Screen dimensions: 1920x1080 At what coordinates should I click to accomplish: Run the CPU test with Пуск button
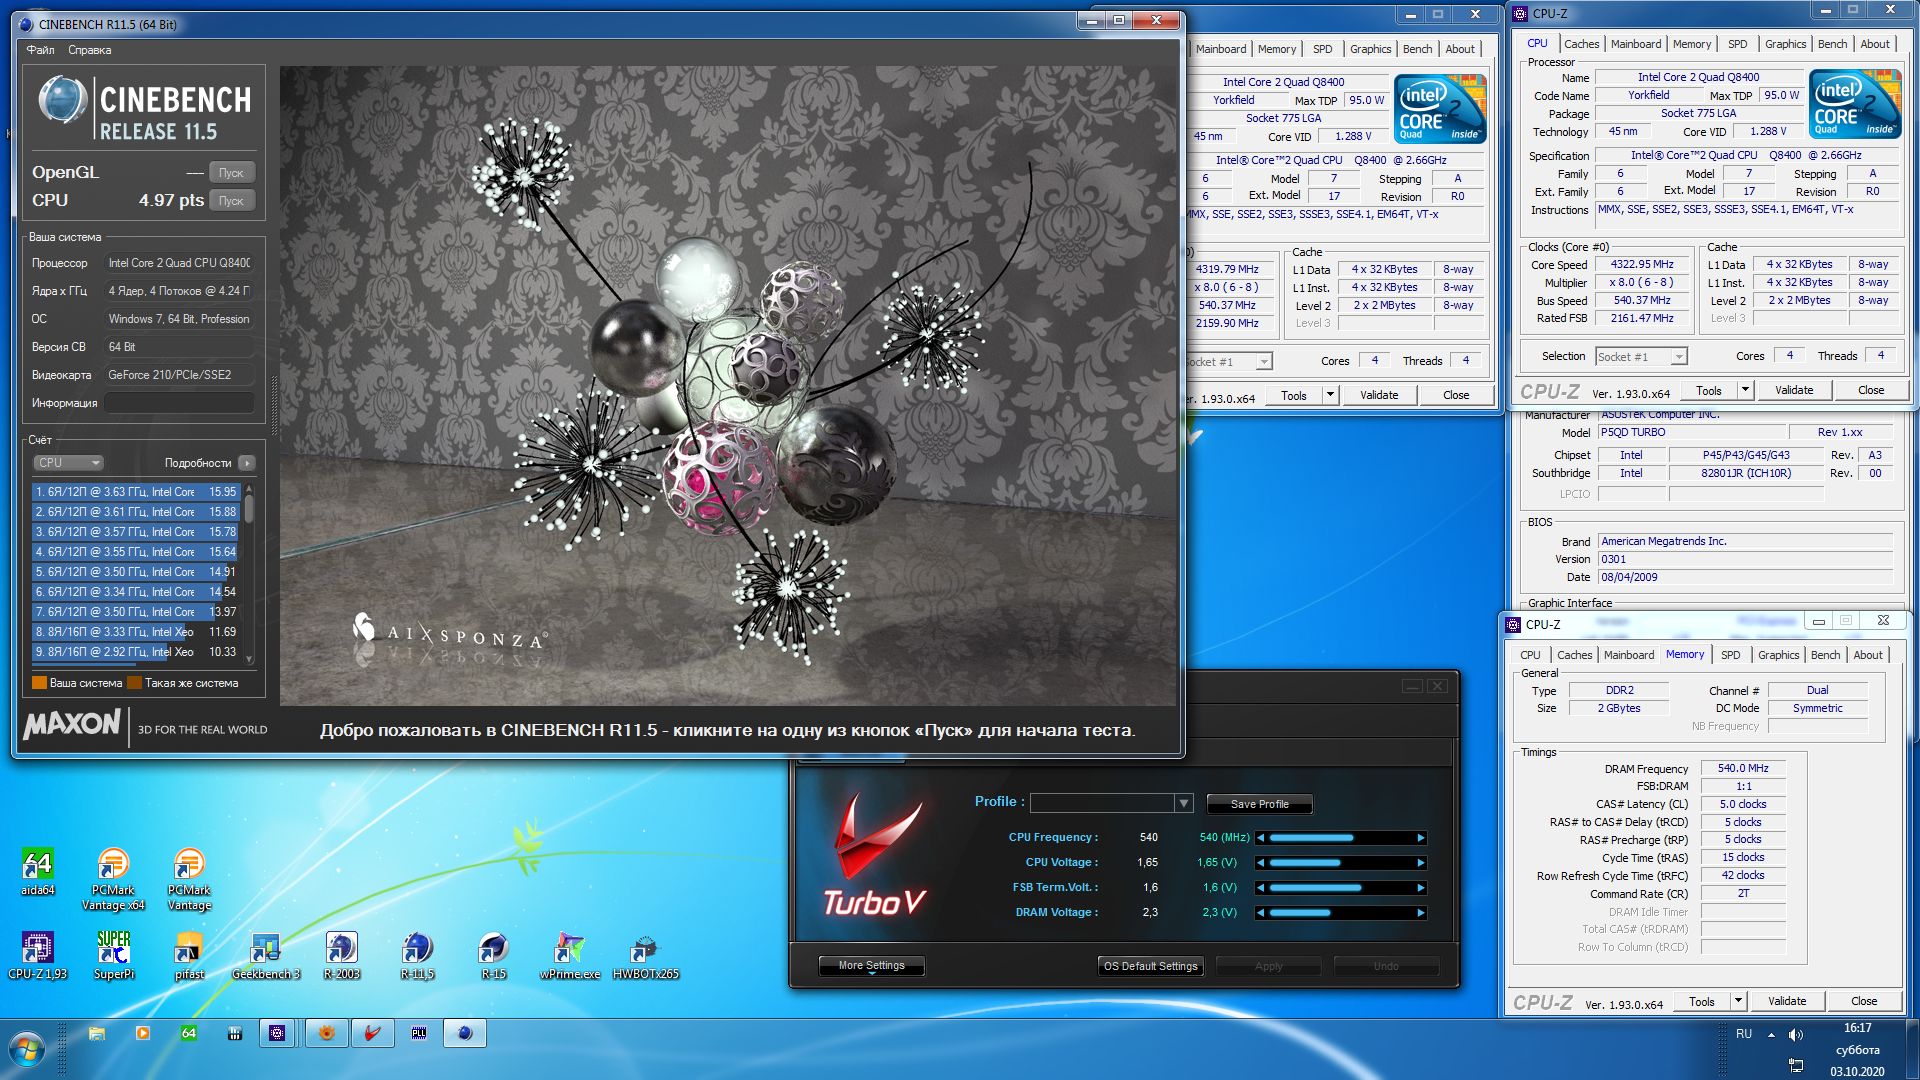231,201
